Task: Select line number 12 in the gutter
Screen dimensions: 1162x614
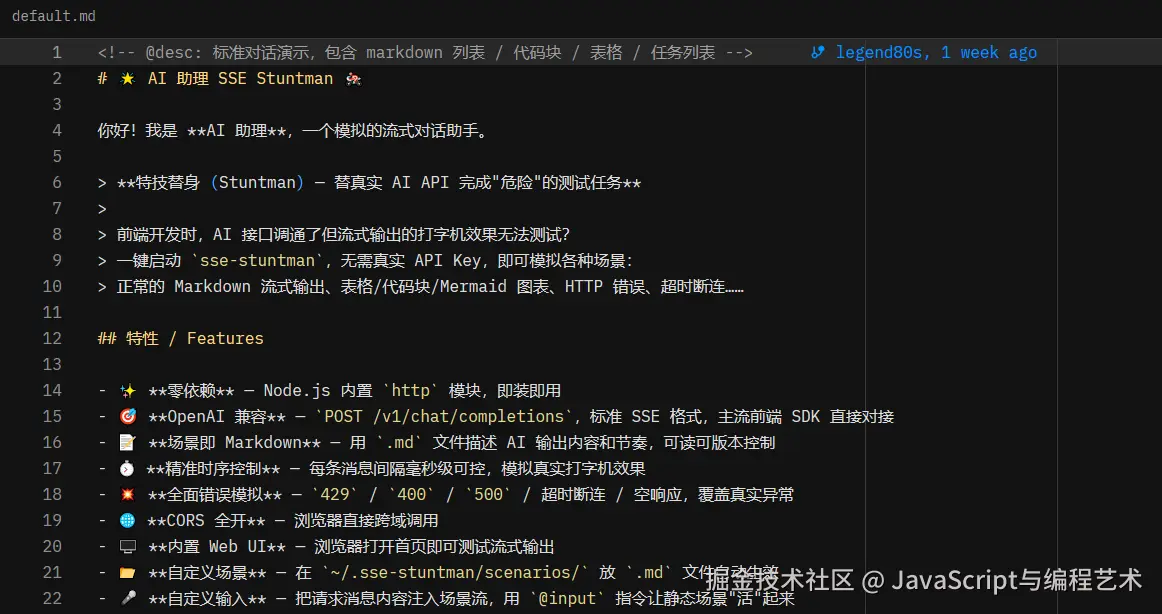Action: (53, 338)
